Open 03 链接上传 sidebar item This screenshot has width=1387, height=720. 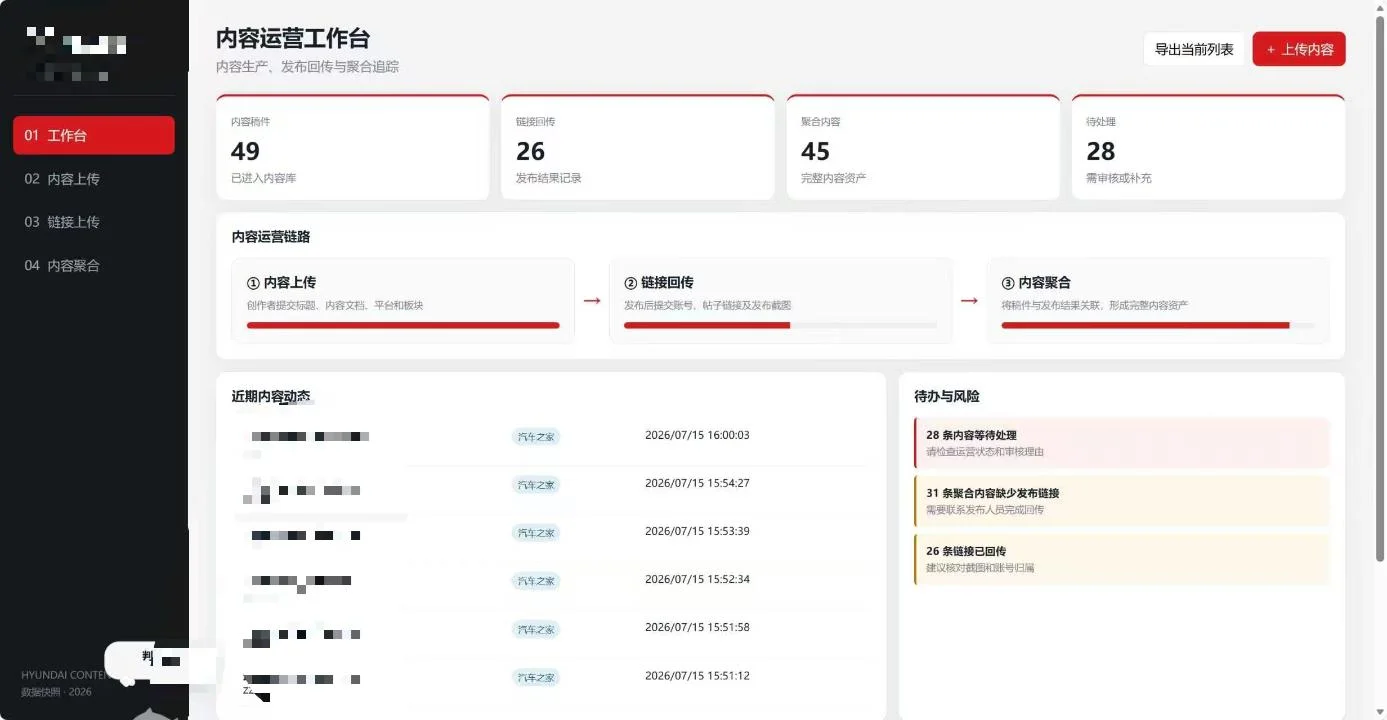[94, 222]
